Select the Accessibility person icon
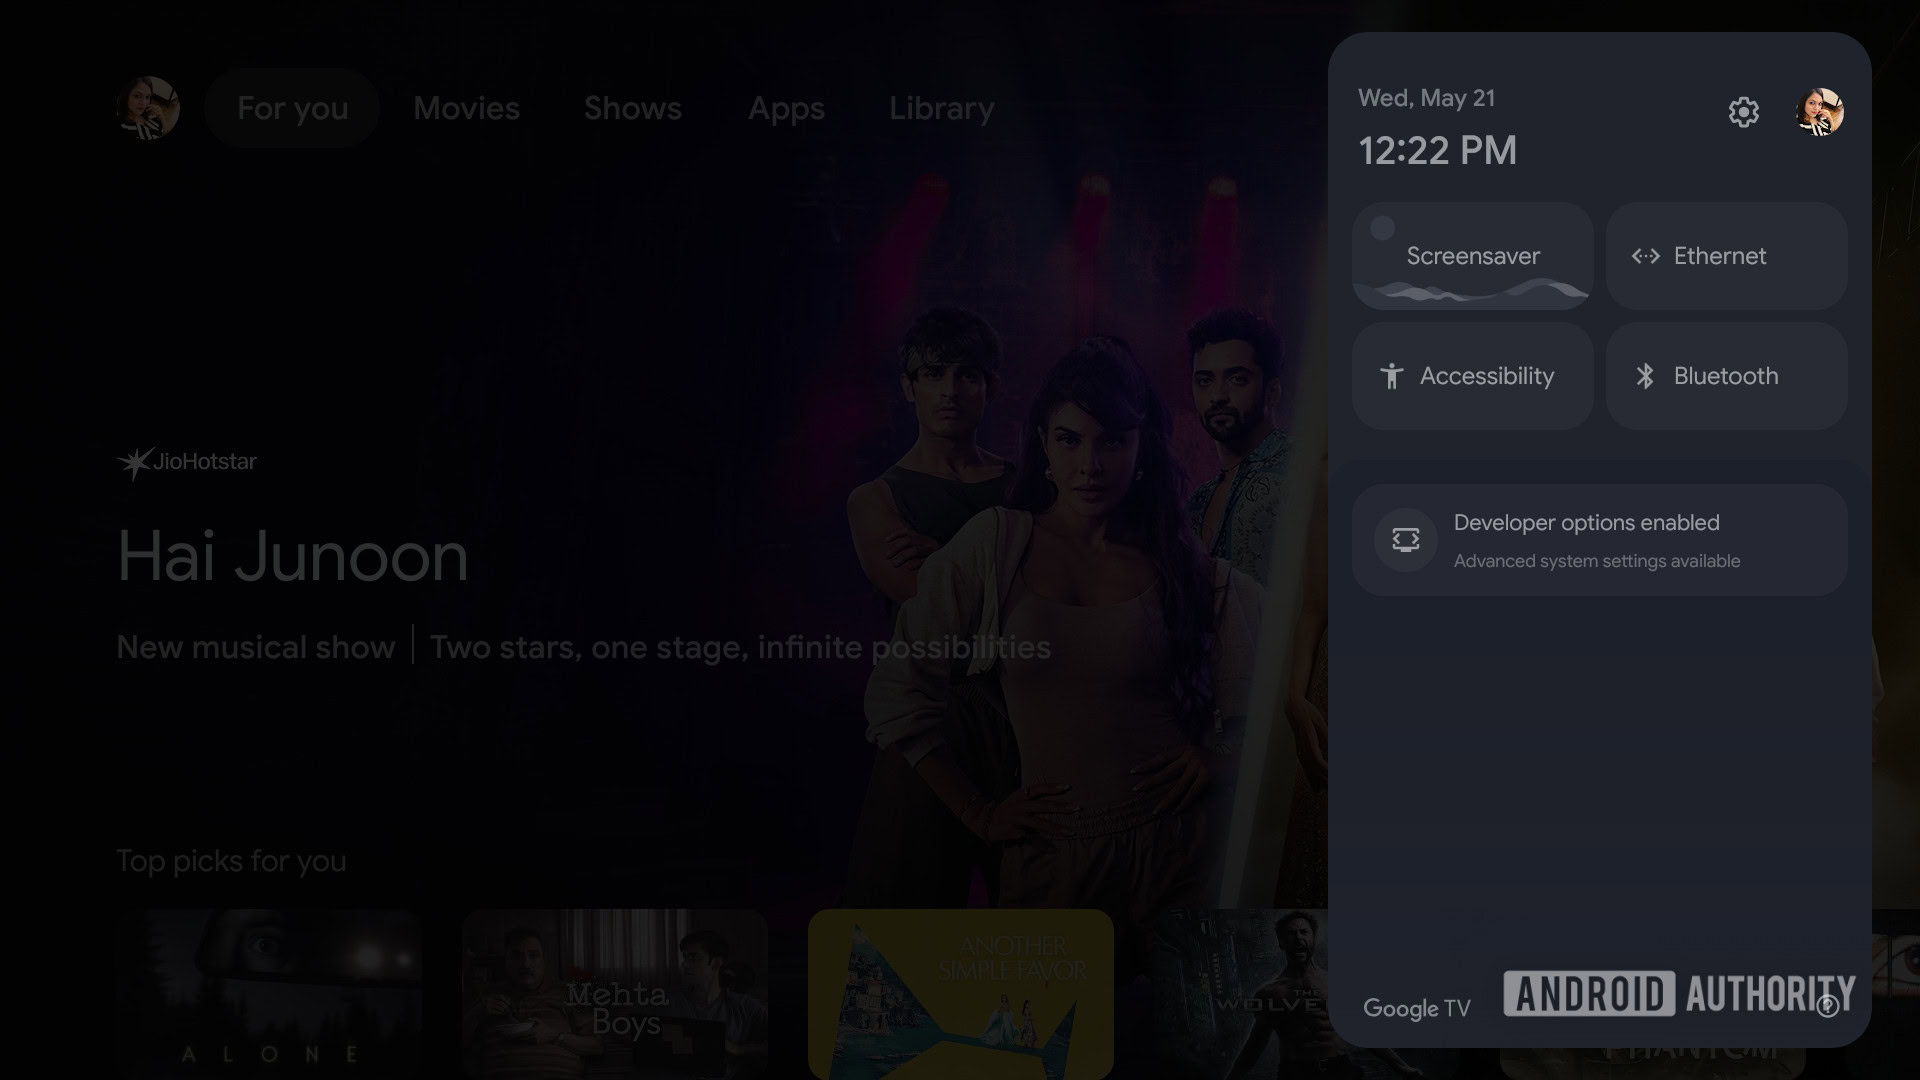The height and width of the screenshot is (1080, 1920). click(x=1391, y=376)
